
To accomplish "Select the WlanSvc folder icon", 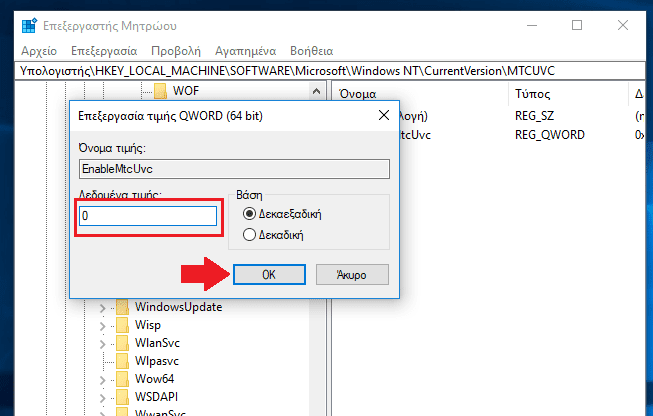I will [x=122, y=343].
